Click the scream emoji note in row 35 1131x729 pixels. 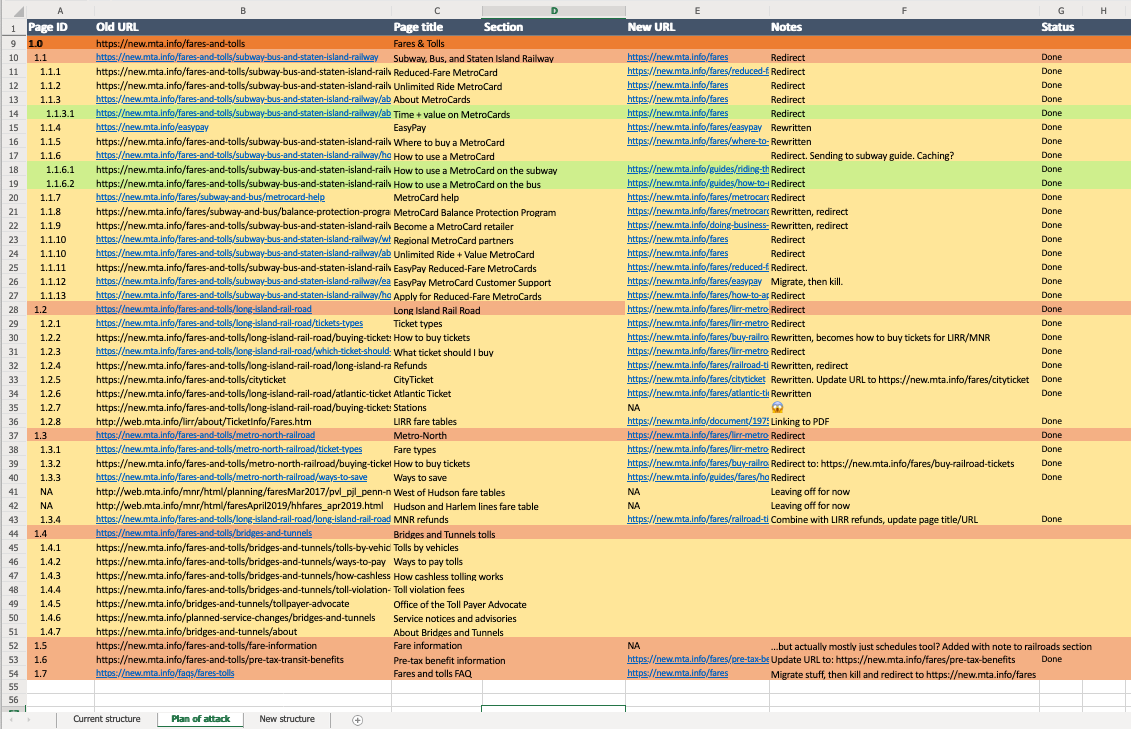coord(777,407)
